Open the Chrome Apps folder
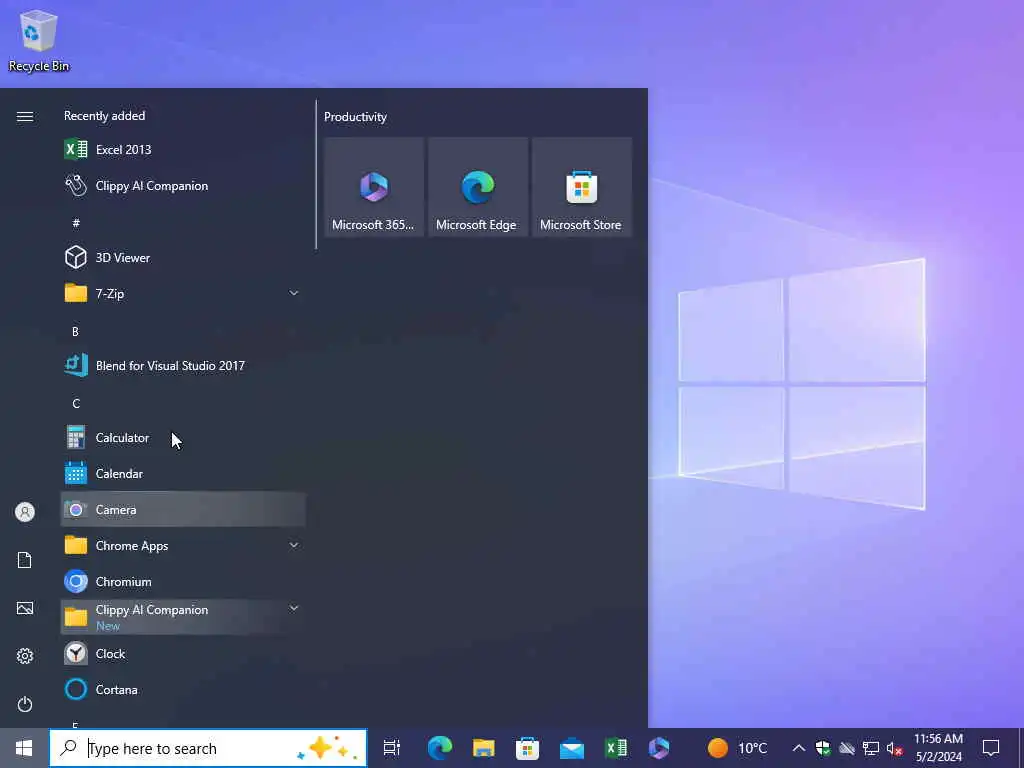The width and height of the screenshot is (1024, 768). (x=183, y=545)
